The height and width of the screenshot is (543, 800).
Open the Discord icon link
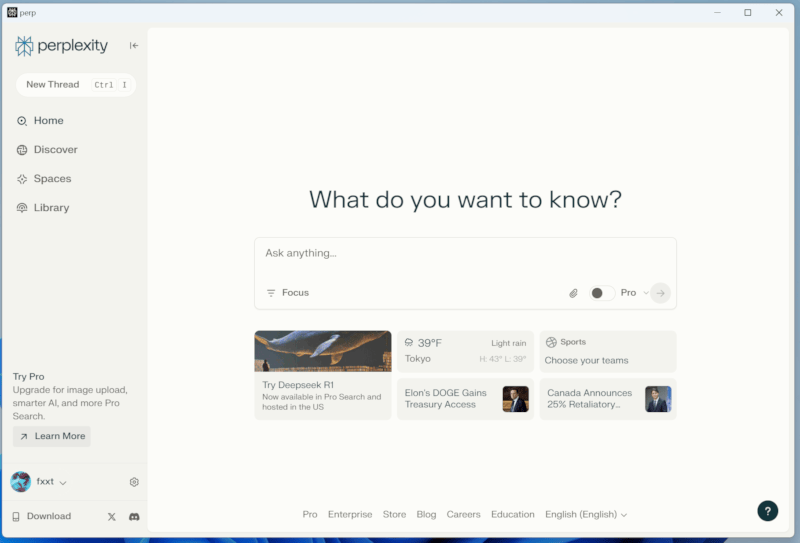[x=134, y=516]
